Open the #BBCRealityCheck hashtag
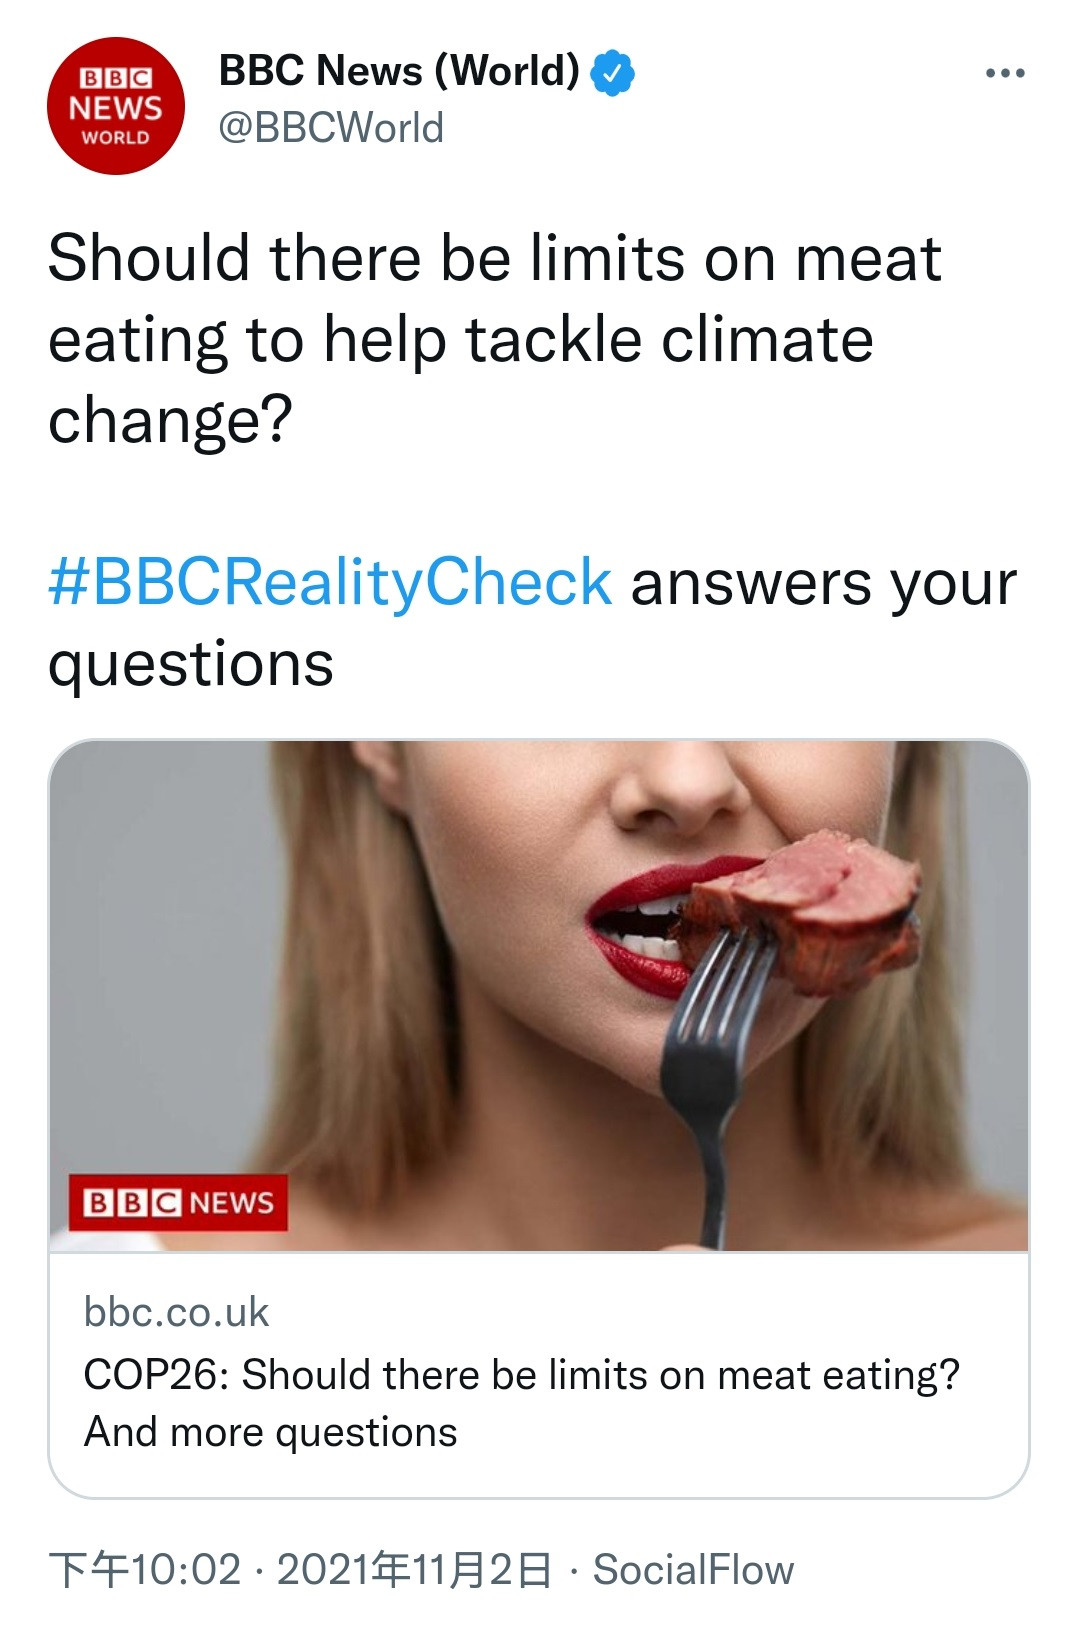Image resolution: width=1079 pixels, height=1631 pixels. [x=330, y=582]
